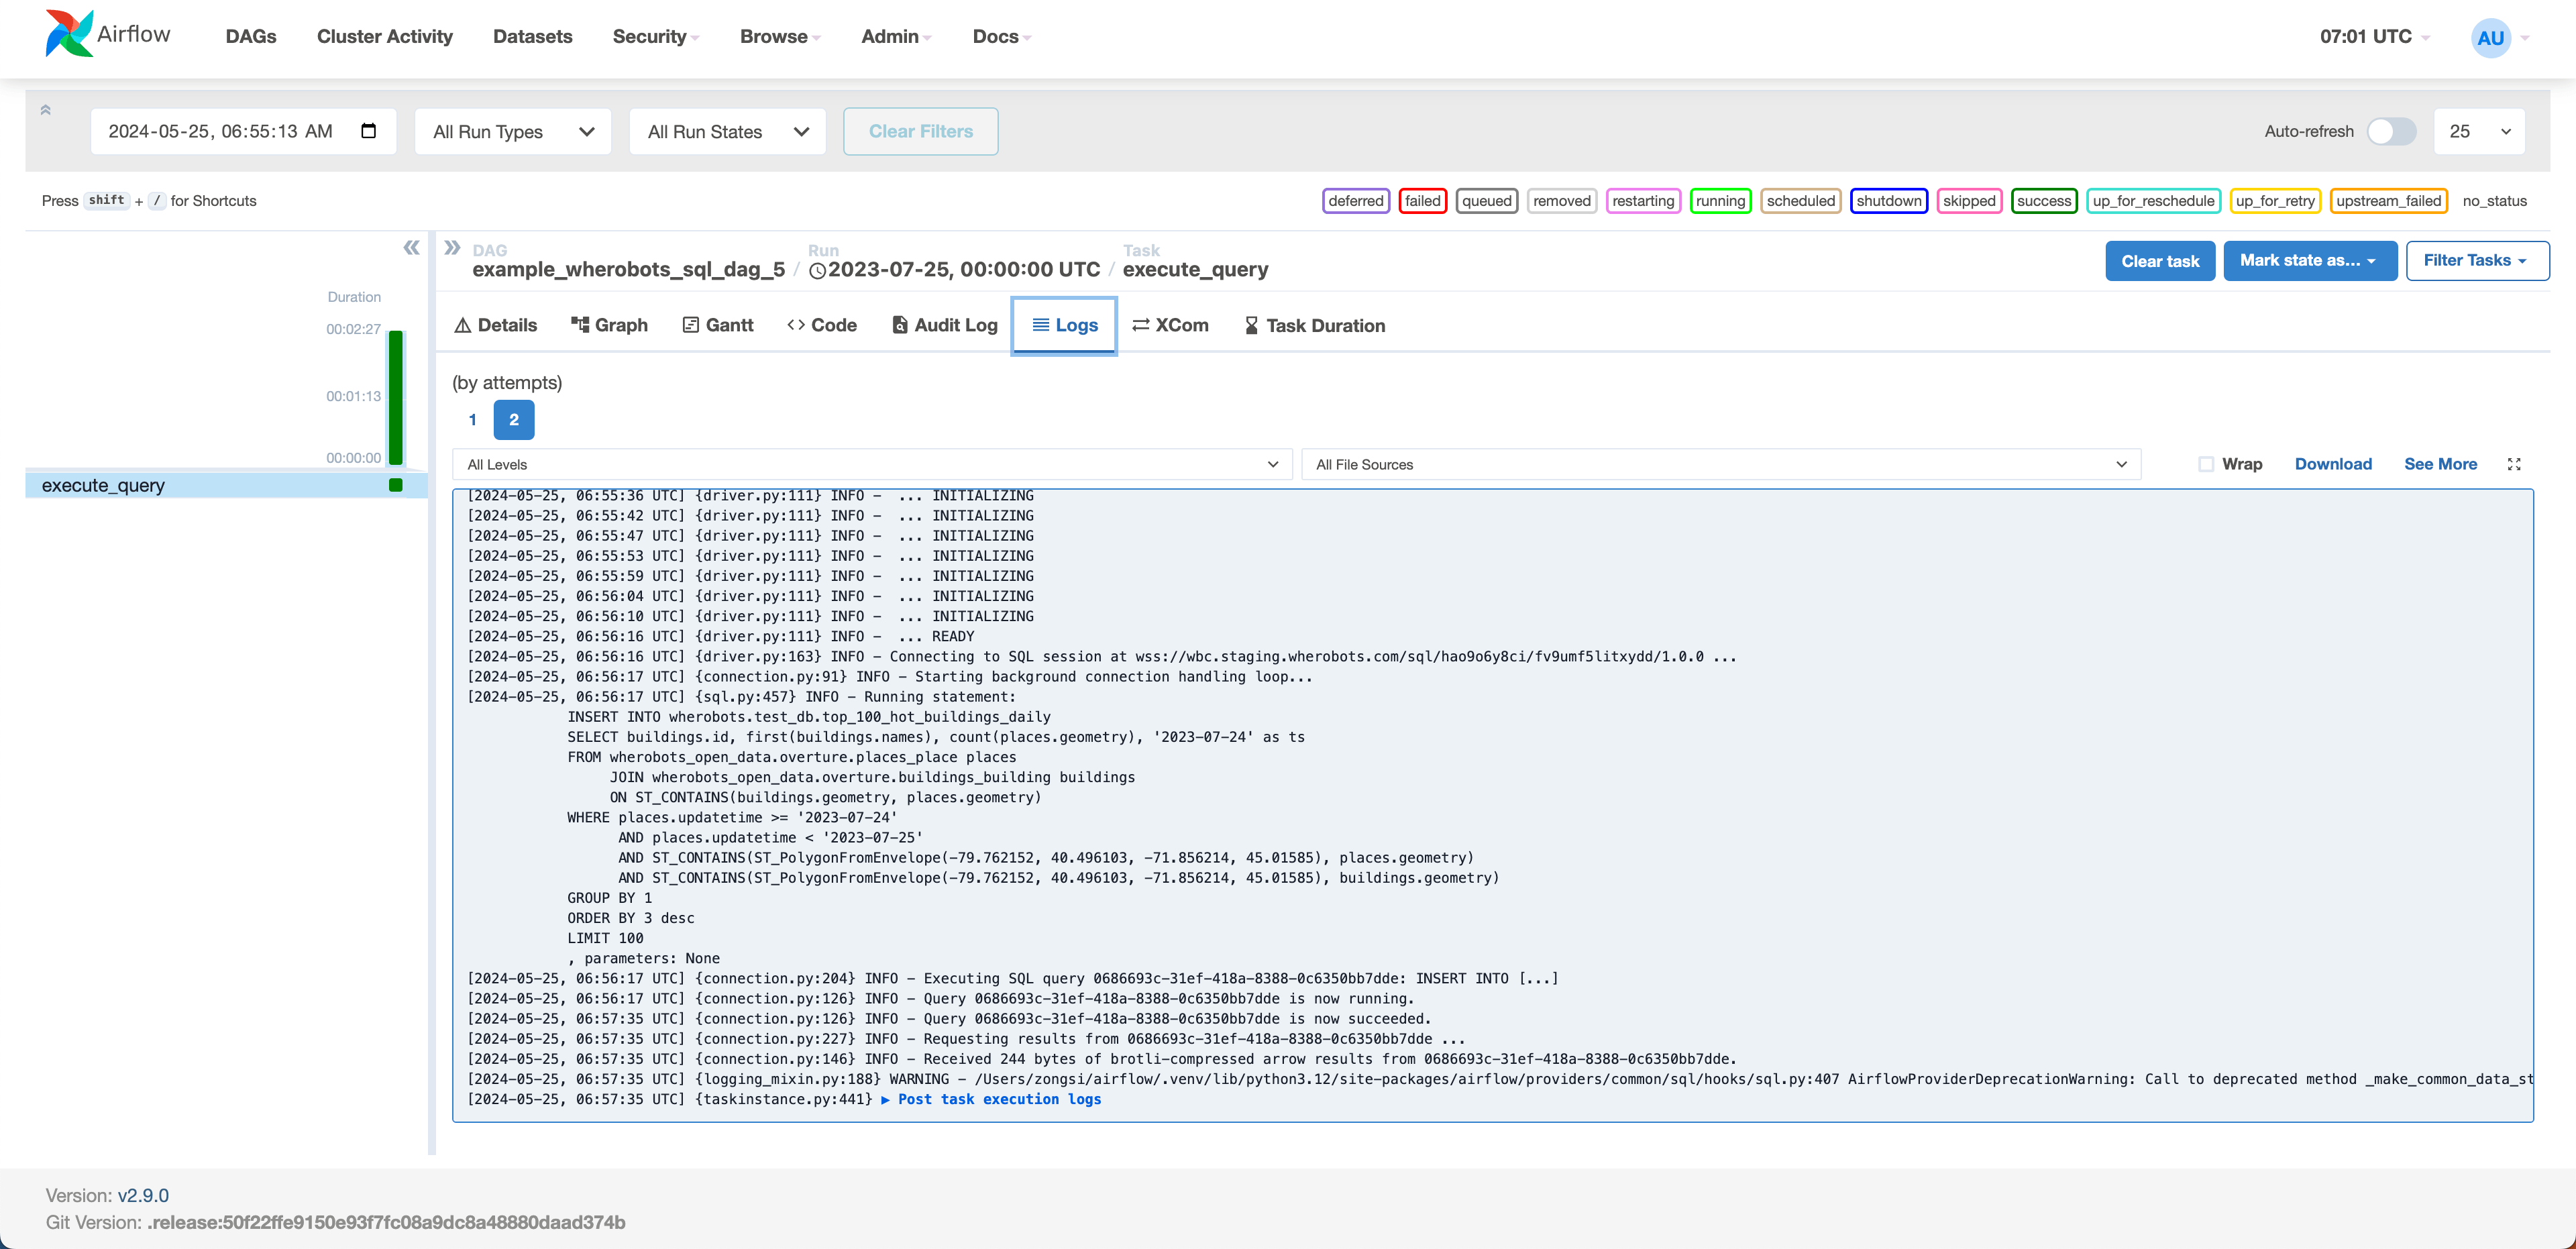
Task: Click the base date input field
Action: pyautogui.click(x=244, y=131)
